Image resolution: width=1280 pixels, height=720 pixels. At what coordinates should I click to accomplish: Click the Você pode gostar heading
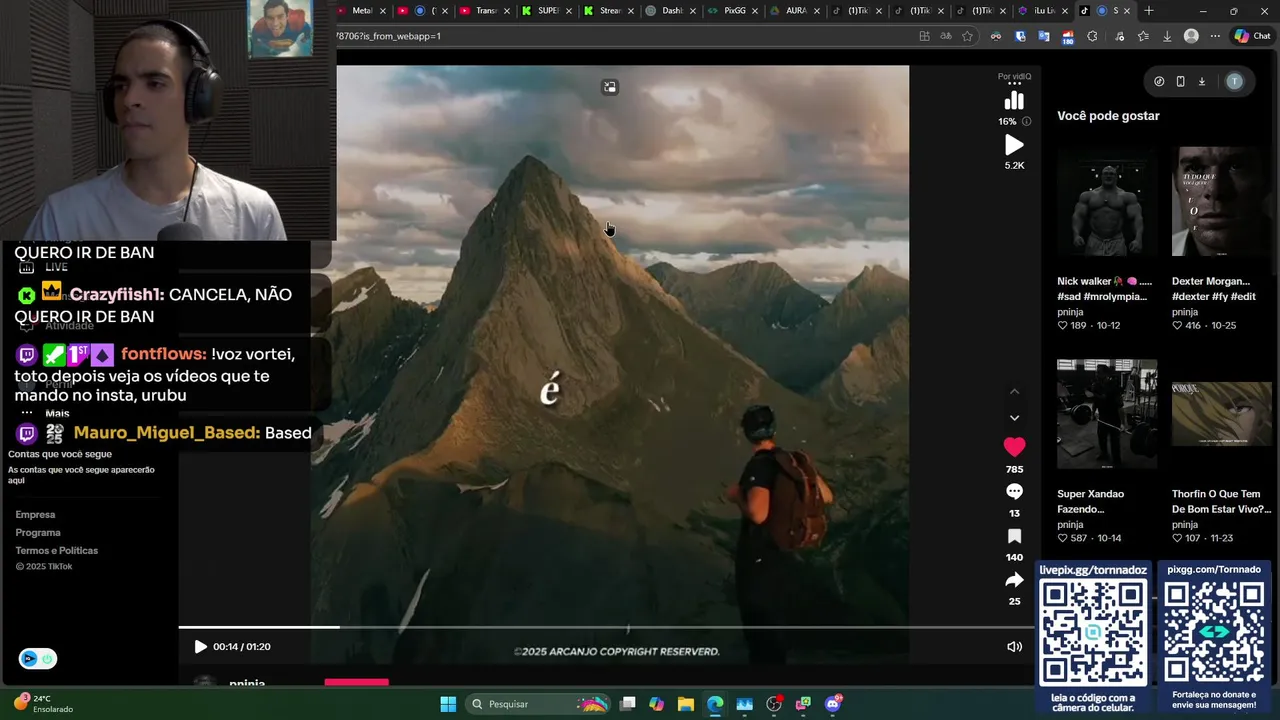tap(1108, 116)
